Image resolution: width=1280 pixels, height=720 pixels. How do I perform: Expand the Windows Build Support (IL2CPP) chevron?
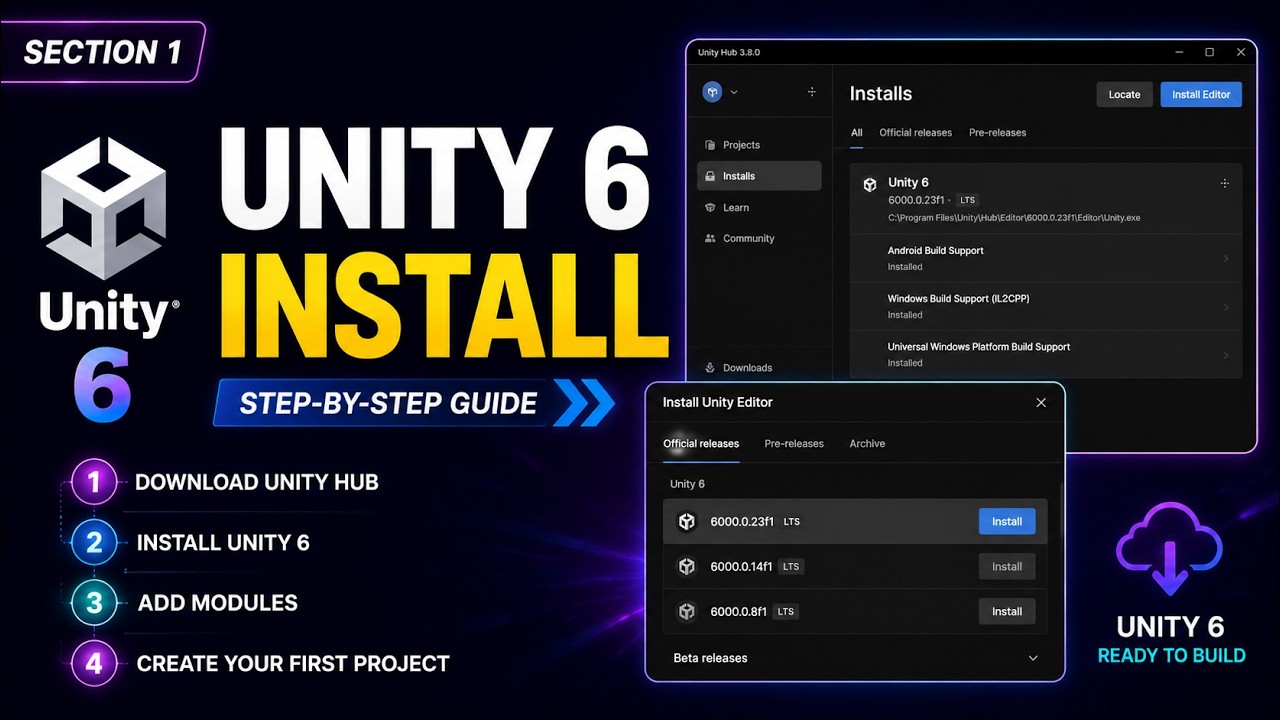tap(1227, 307)
